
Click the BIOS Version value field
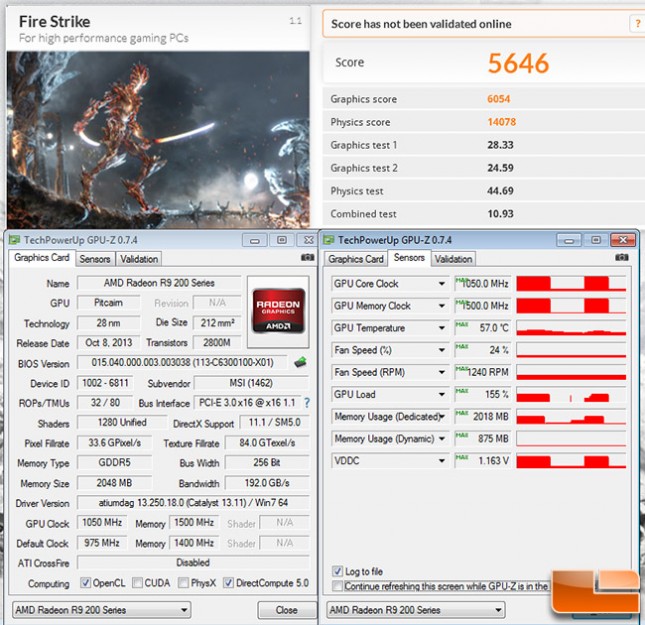pyautogui.click(x=182, y=362)
